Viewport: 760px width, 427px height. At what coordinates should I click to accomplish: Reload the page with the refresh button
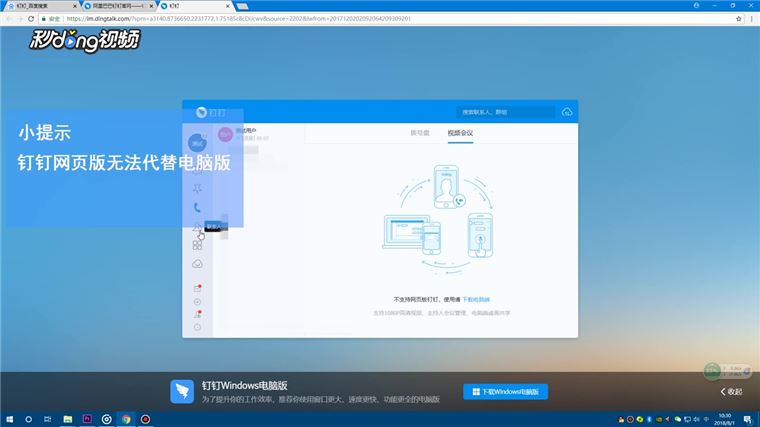point(31,18)
